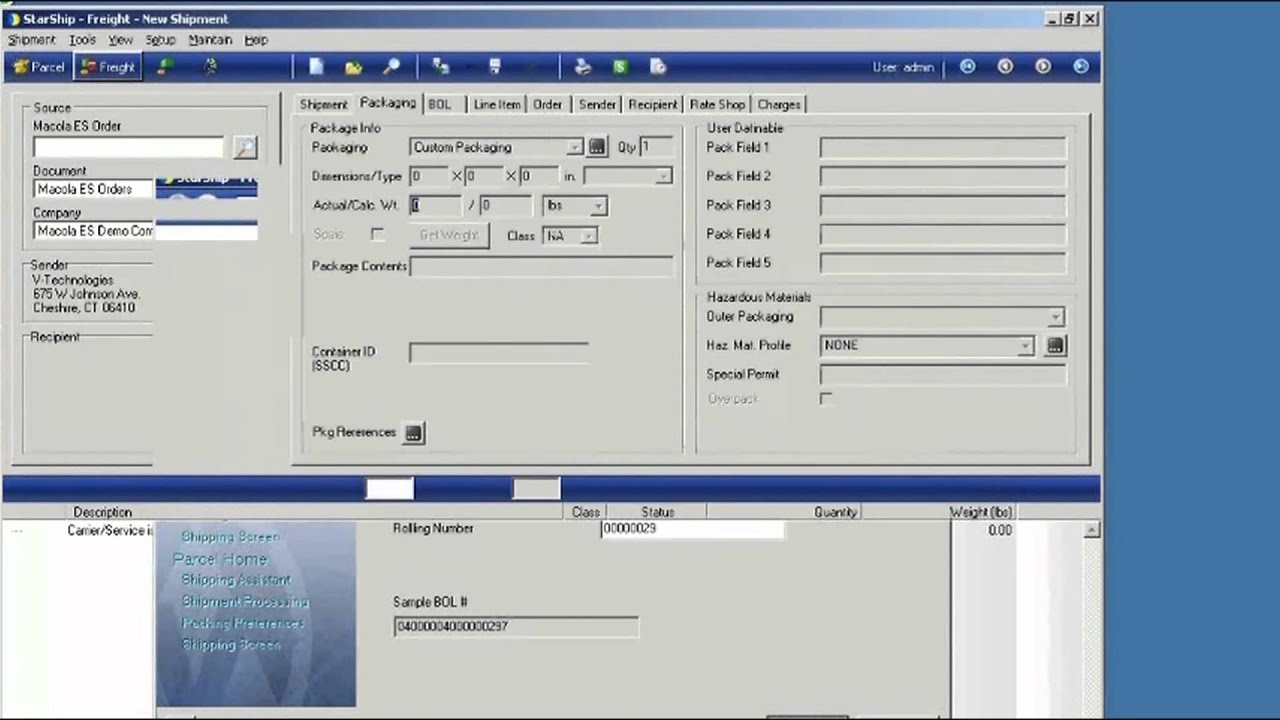
Task: Click the Get Weight button
Action: coord(449,235)
